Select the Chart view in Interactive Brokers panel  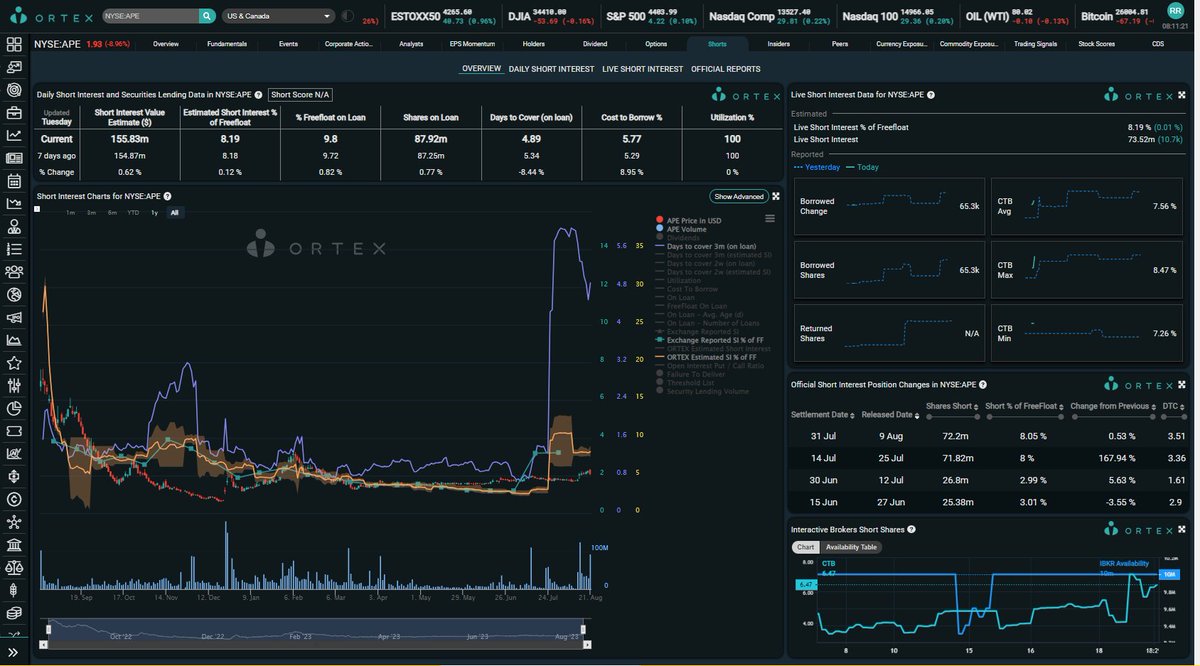[x=805, y=547]
